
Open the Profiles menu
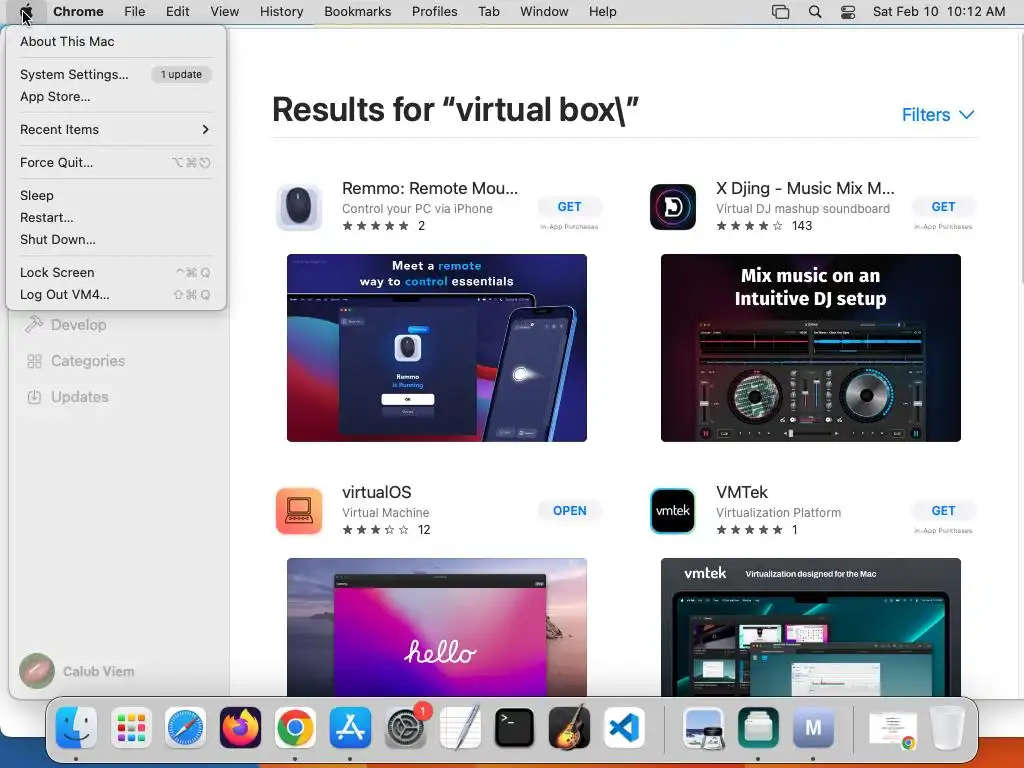pyautogui.click(x=434, y=12)
